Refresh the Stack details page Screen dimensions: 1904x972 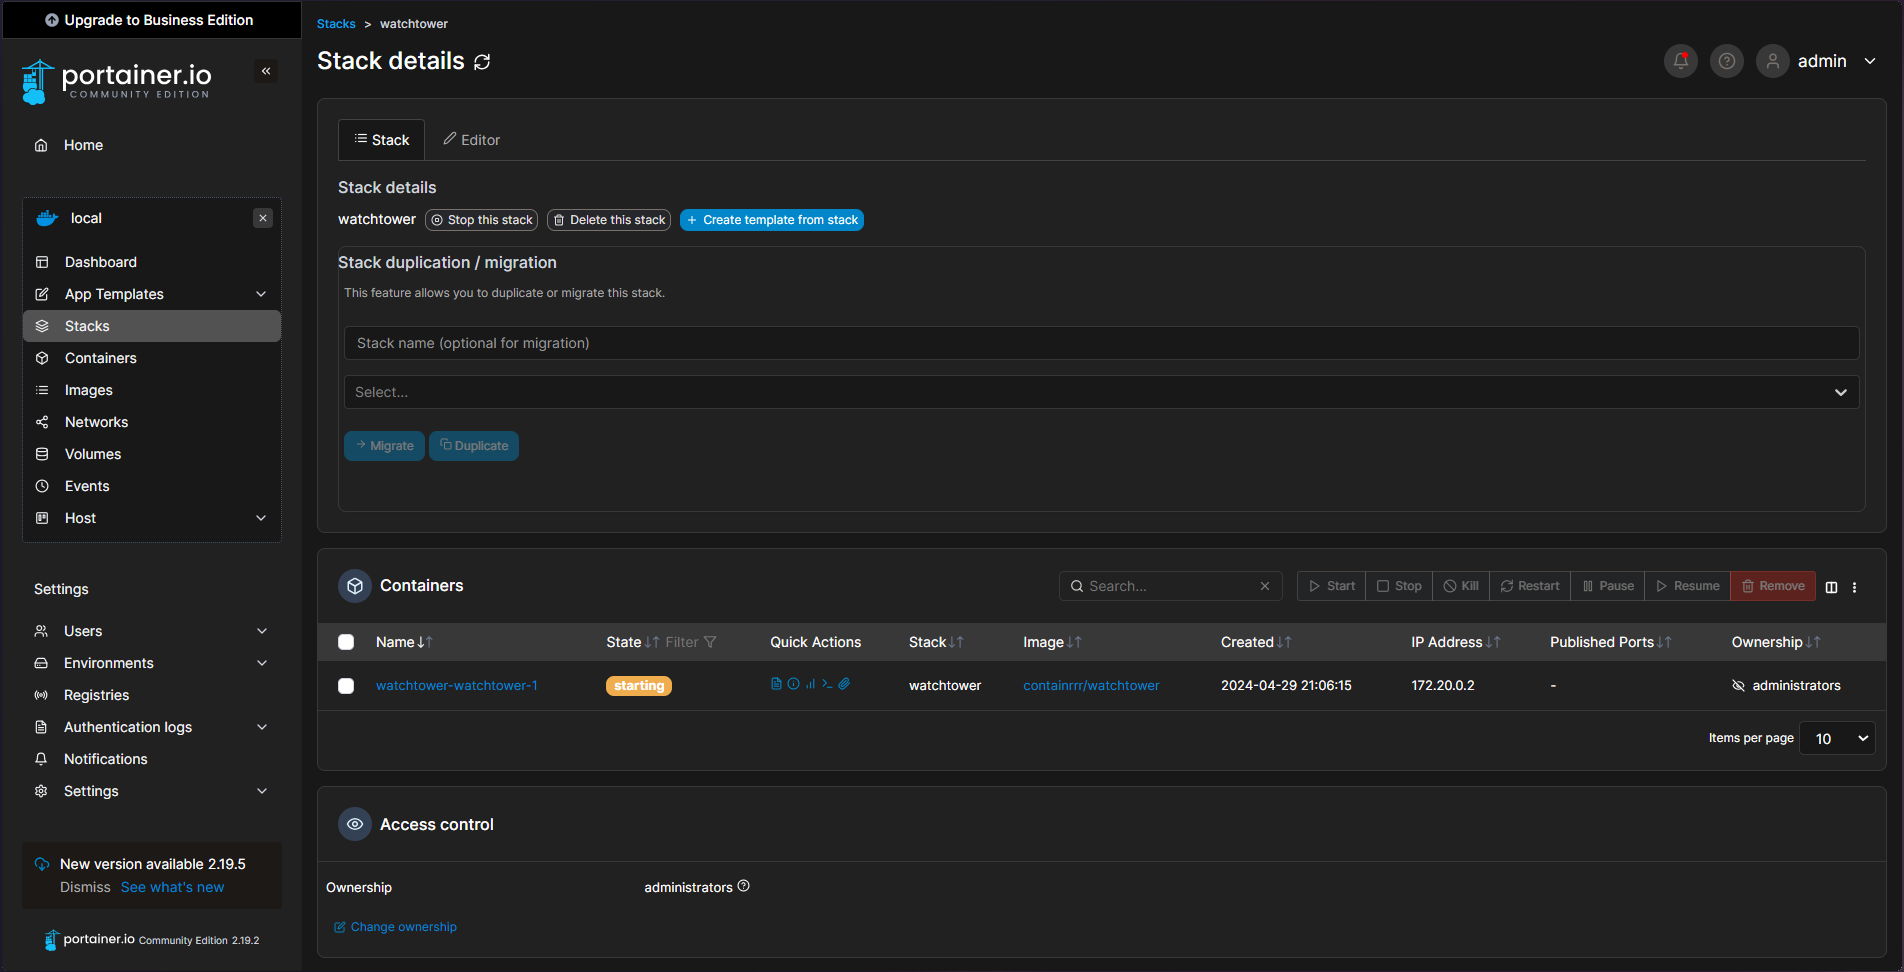pos(482,61)
